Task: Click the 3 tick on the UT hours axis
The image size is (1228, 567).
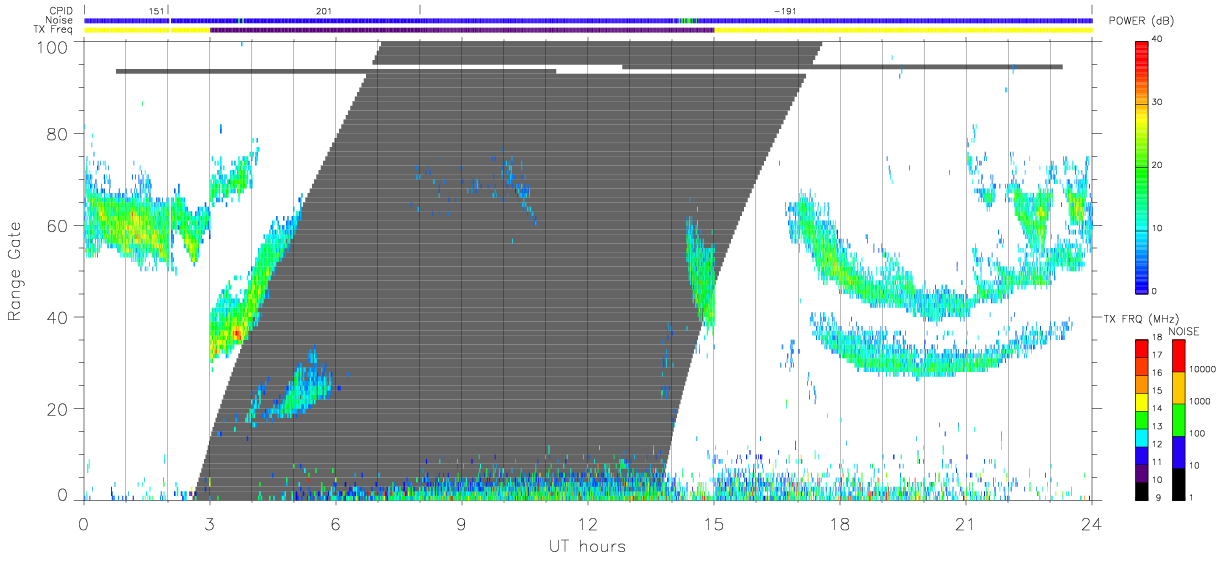Action: point(210,523)
